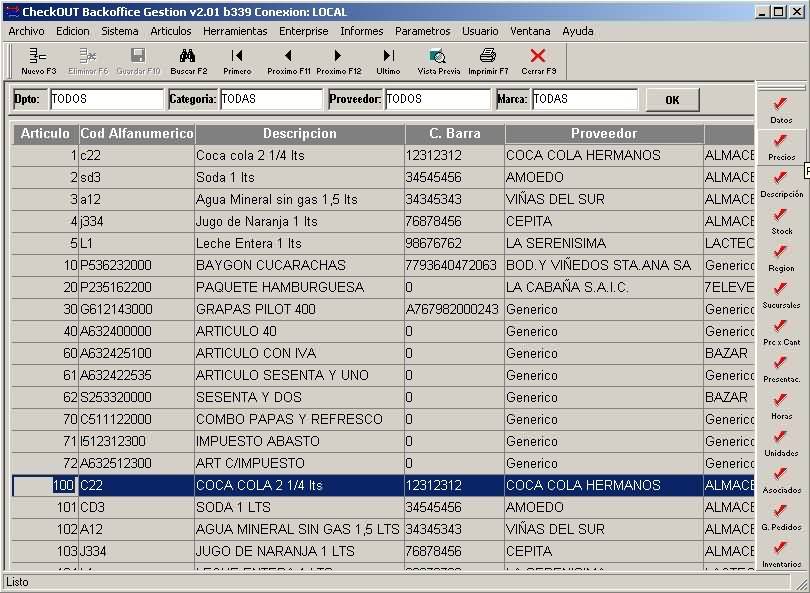Click code A632512300 cell
This screenshot has width=810, height=593.
point(136,463)
